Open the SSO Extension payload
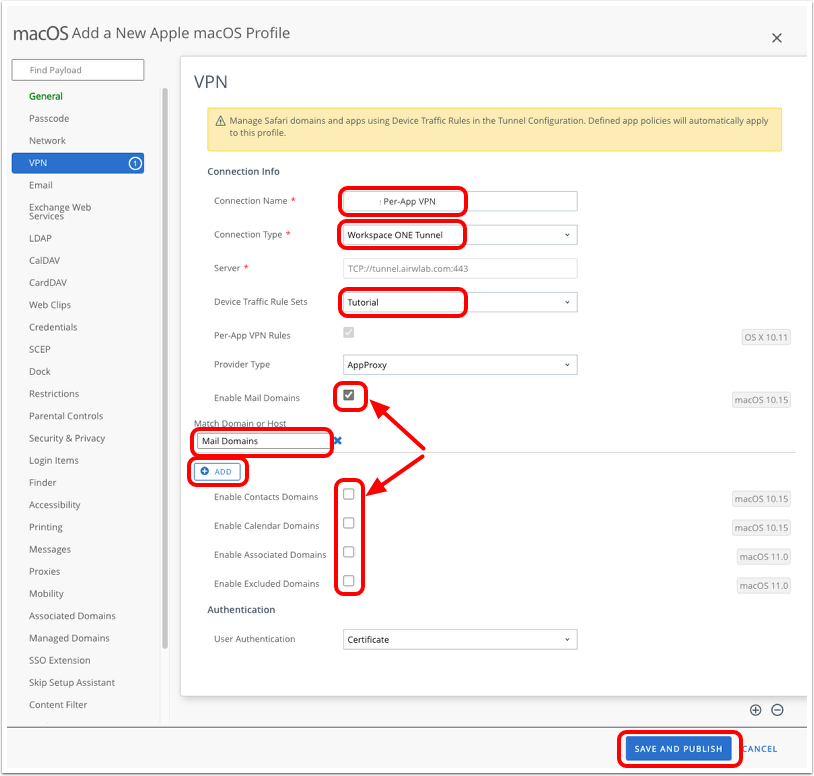Image resolution: width=814 pixels, height=776 pixels. [x=62, y=661]
